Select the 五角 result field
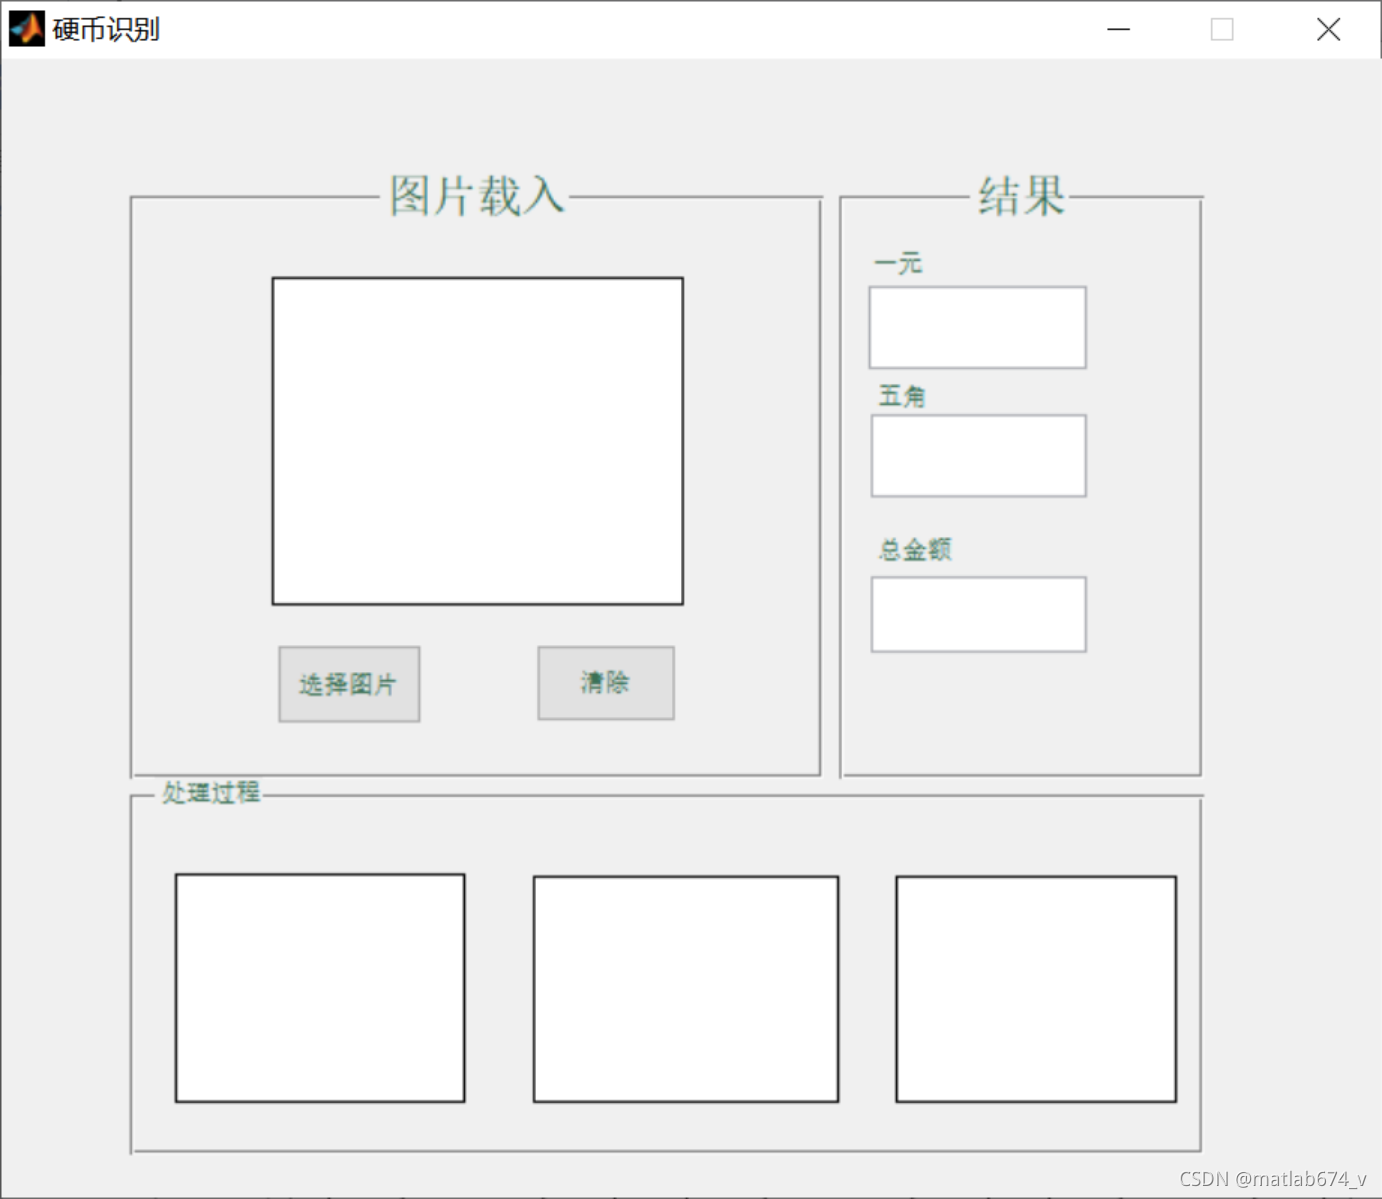Viewport: 1382px width, 1199px height. tap(978, 456)
